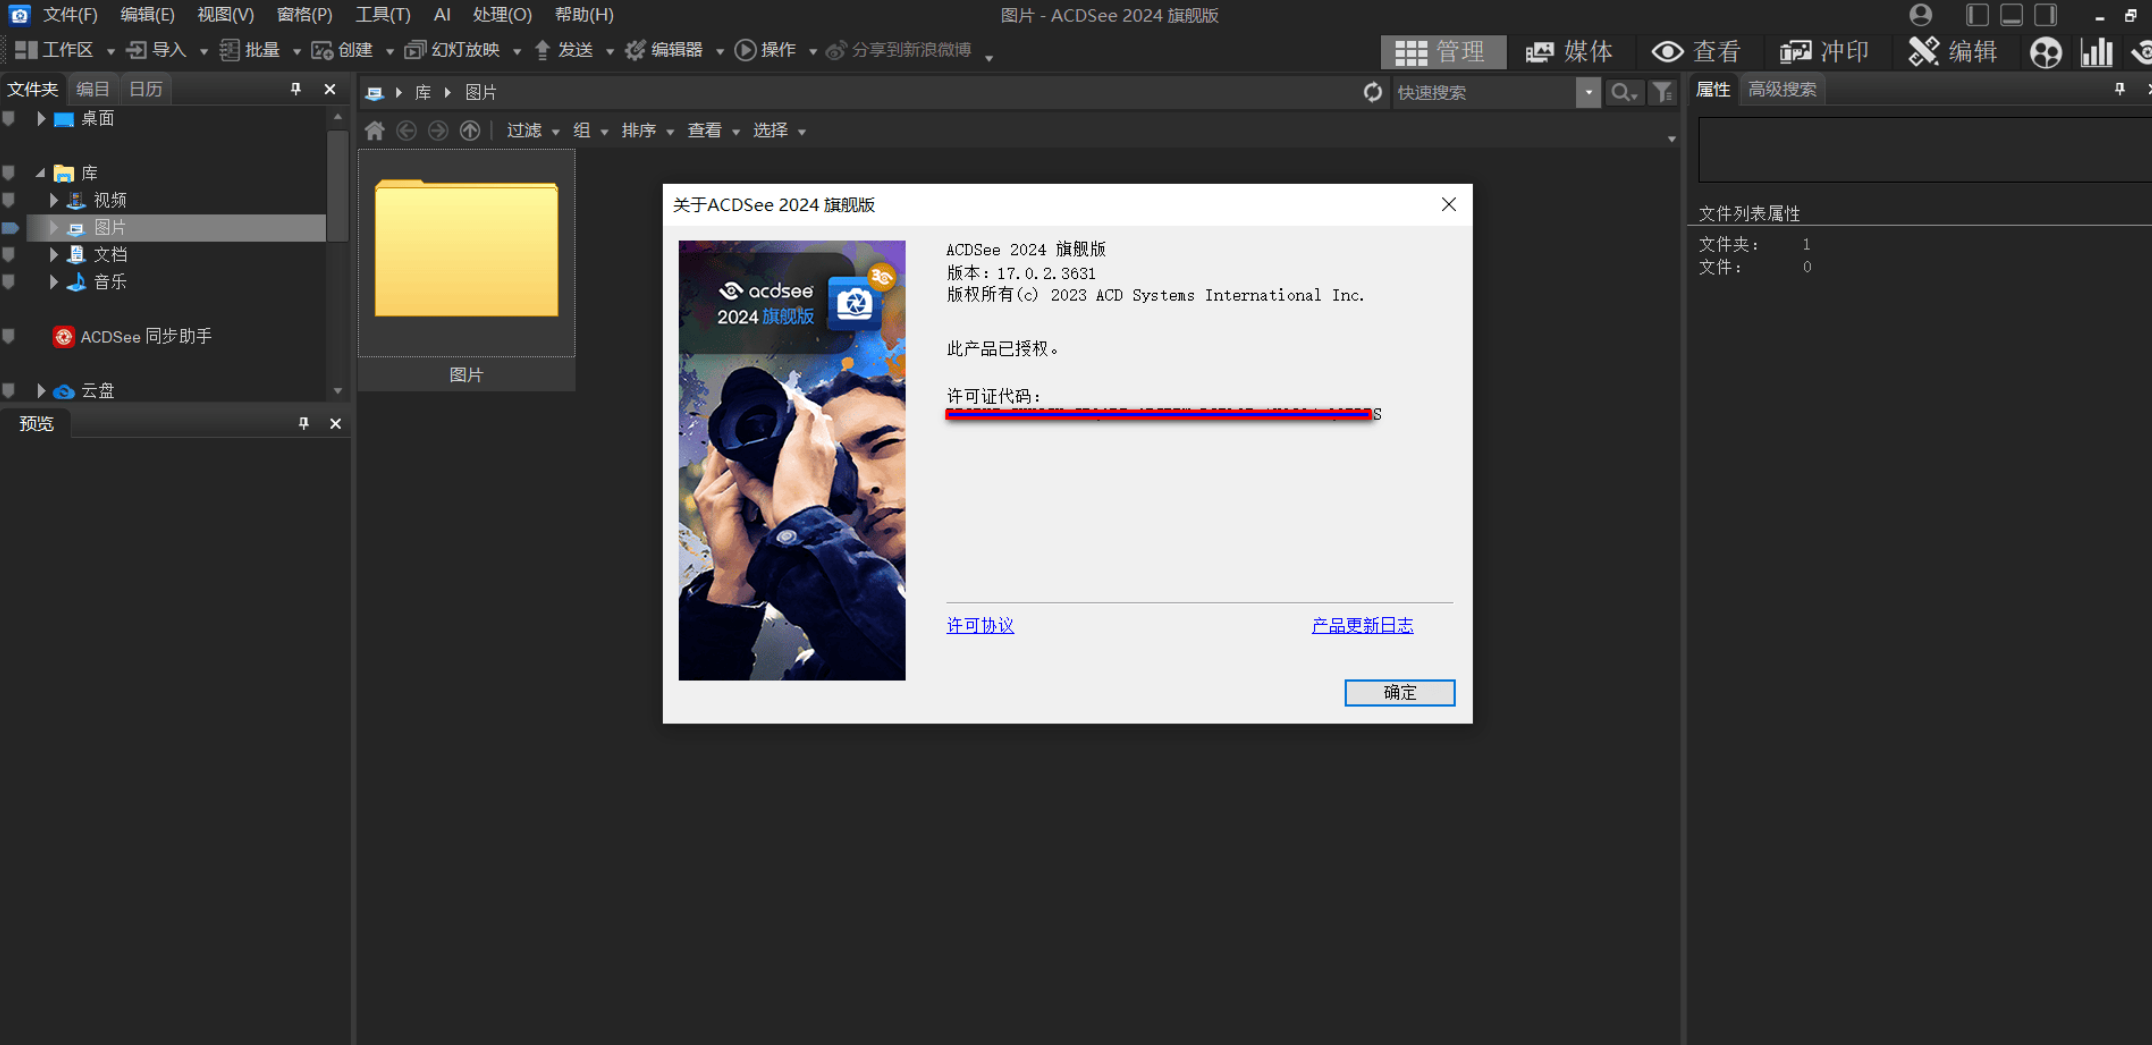The width and height of the screenshot is (2152, 1045).
Task: Open the Media mode
Action: [x=1569, y=51]
